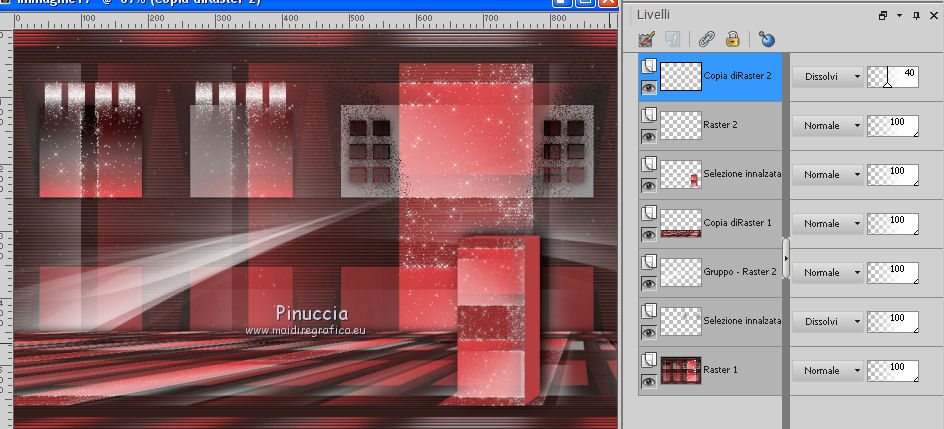The image size is (944, 429).
Task: Select the layer named "Copia diRaster 2"
Action: coord(737,76)
